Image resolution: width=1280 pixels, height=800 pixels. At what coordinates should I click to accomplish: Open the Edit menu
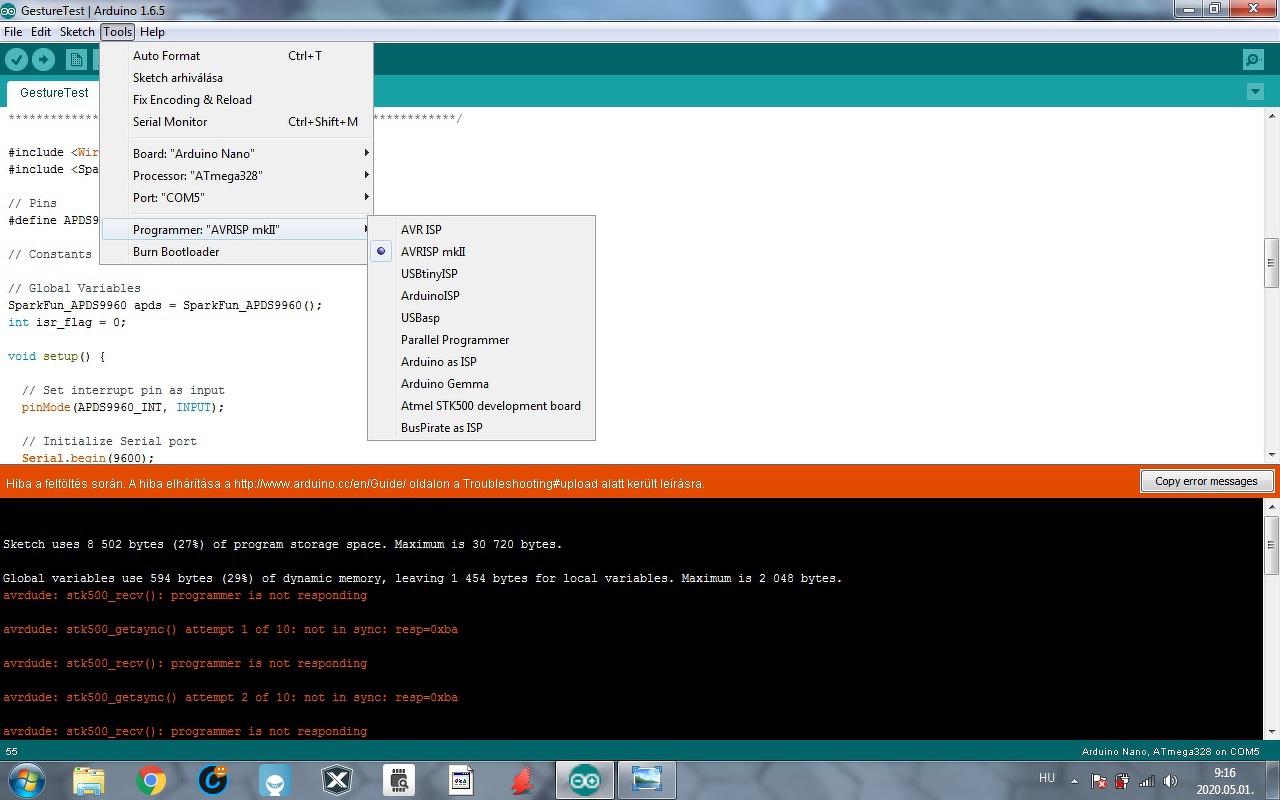tap(41, 32)
